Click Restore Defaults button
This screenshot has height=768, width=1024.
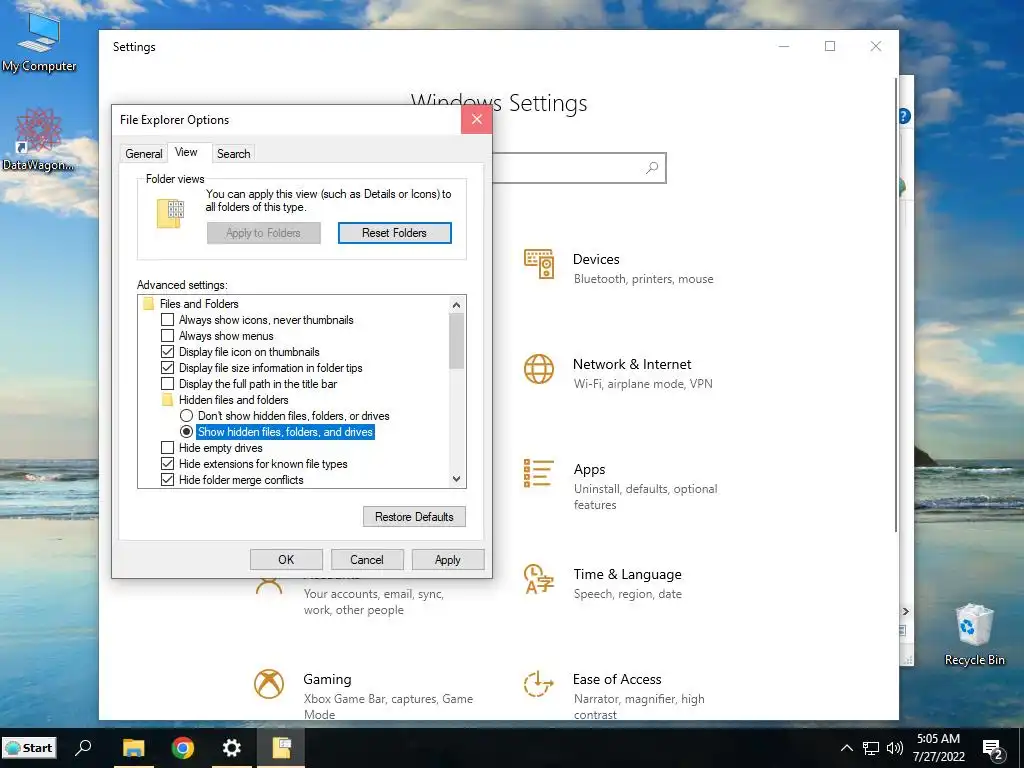pyautogui.click(x=414, y=517)
